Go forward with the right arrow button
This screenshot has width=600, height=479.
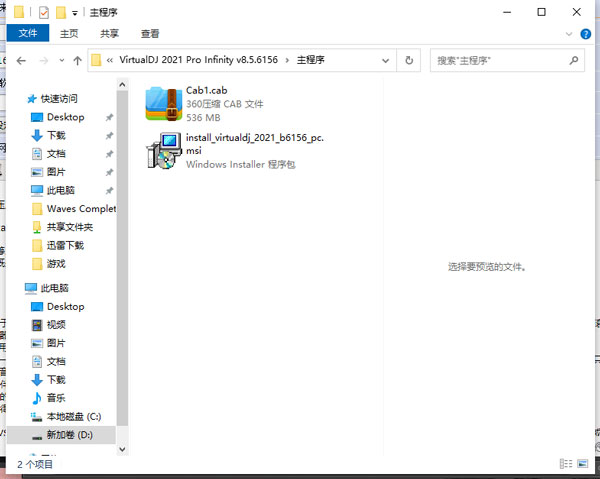(44, 60)
